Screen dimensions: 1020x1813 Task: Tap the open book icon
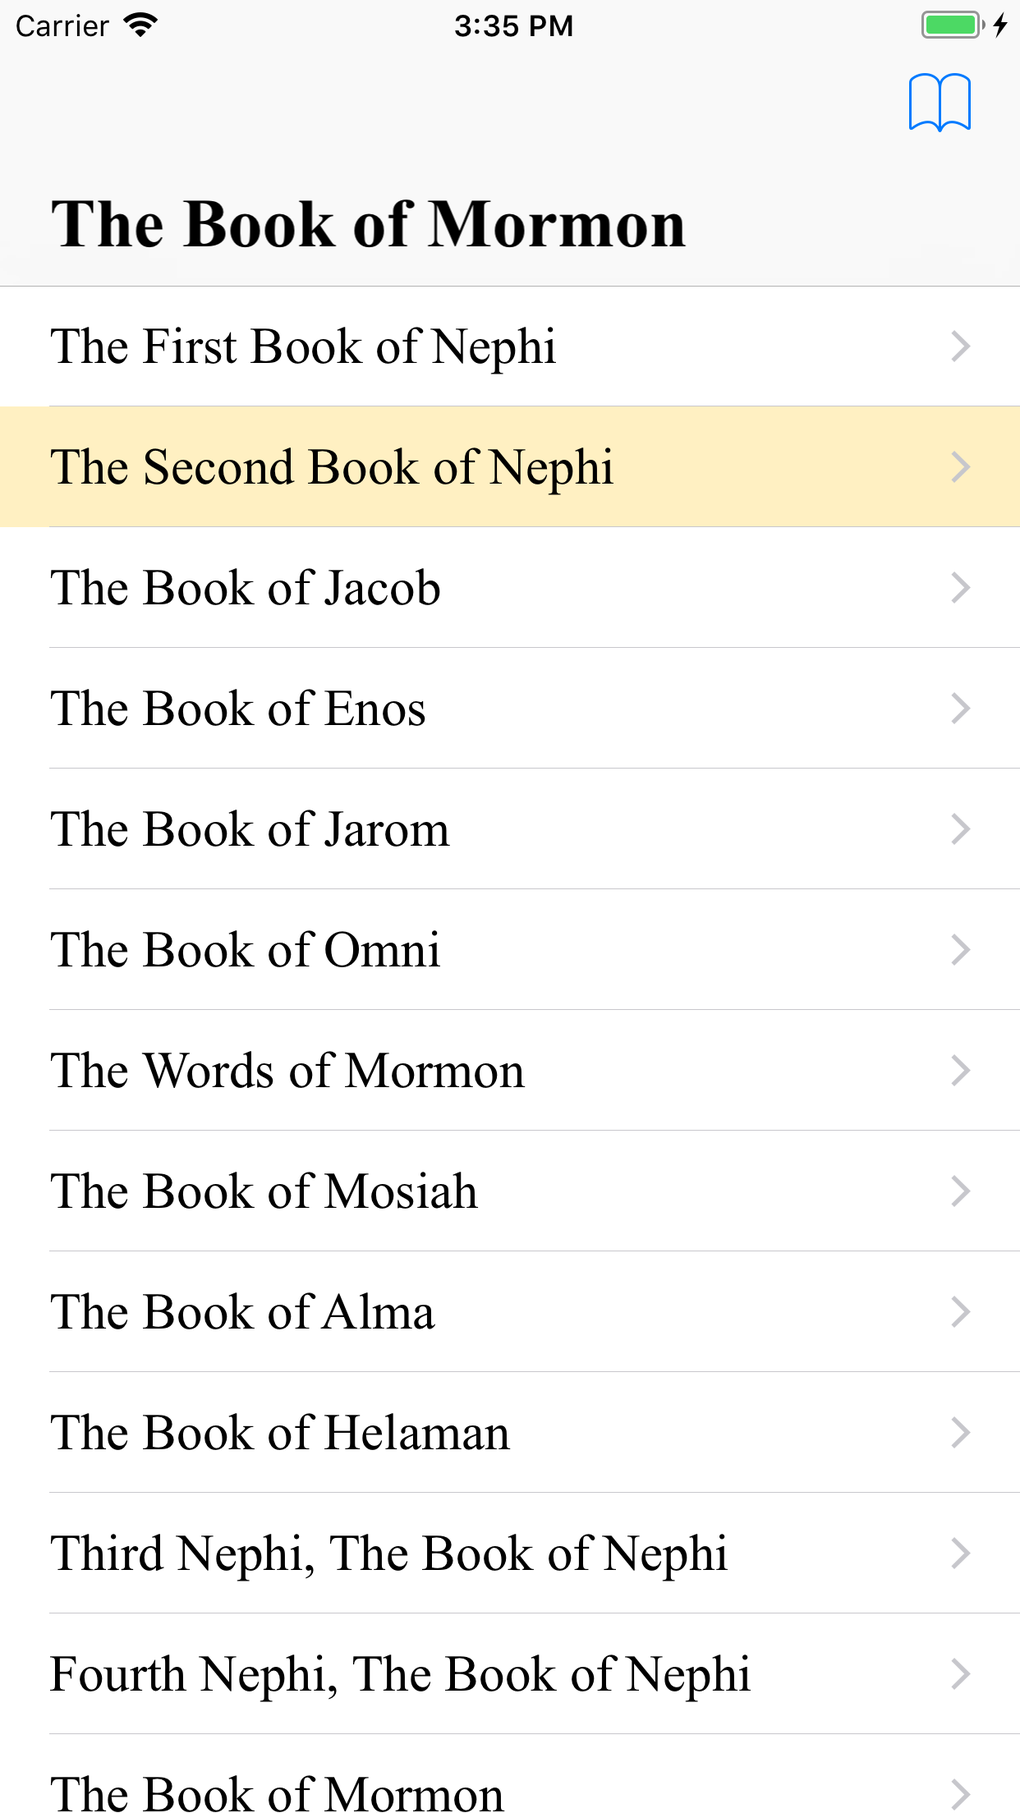[x=939, y=102]
